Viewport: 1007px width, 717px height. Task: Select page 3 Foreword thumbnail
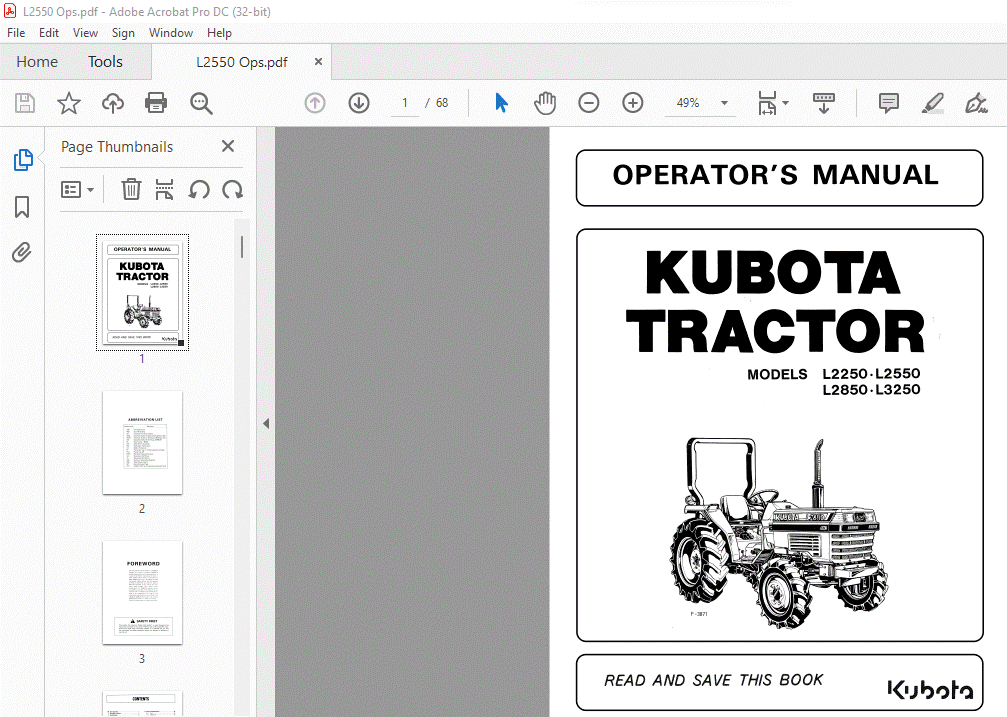click(143, 592)
